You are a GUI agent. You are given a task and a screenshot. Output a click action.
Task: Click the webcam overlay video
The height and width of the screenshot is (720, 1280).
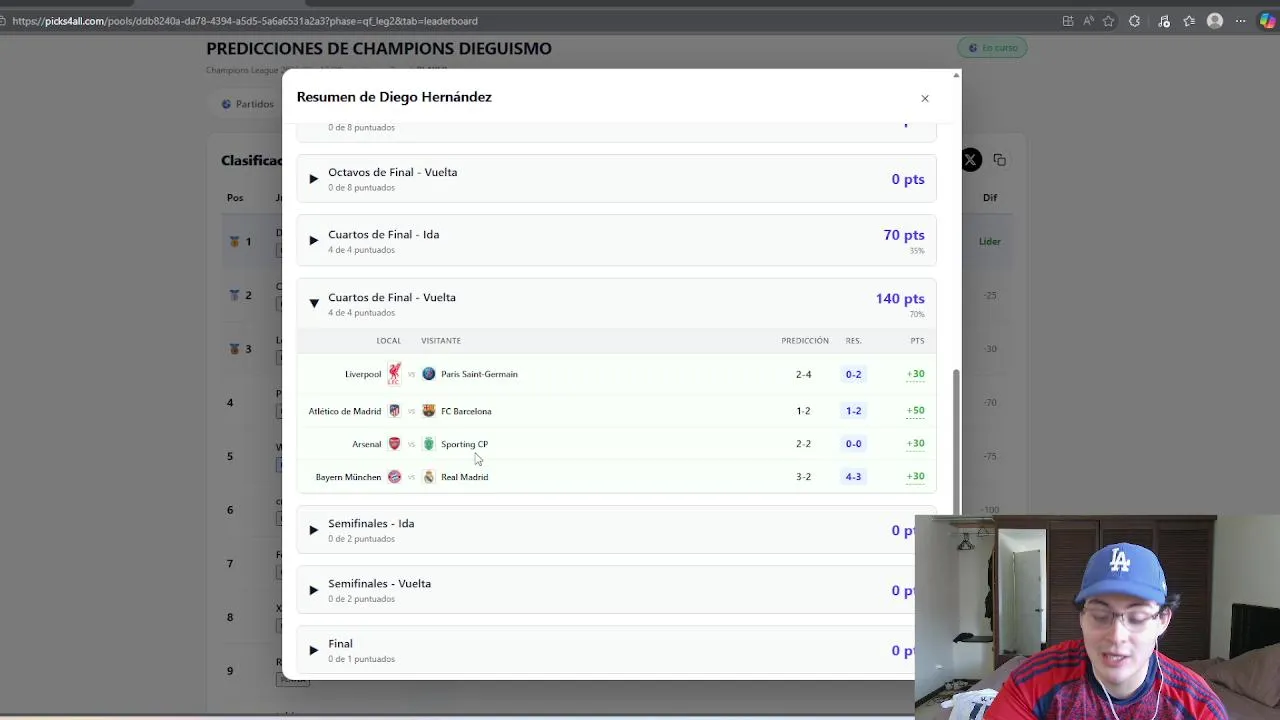pyautogui.click(x=1097, y=617)
